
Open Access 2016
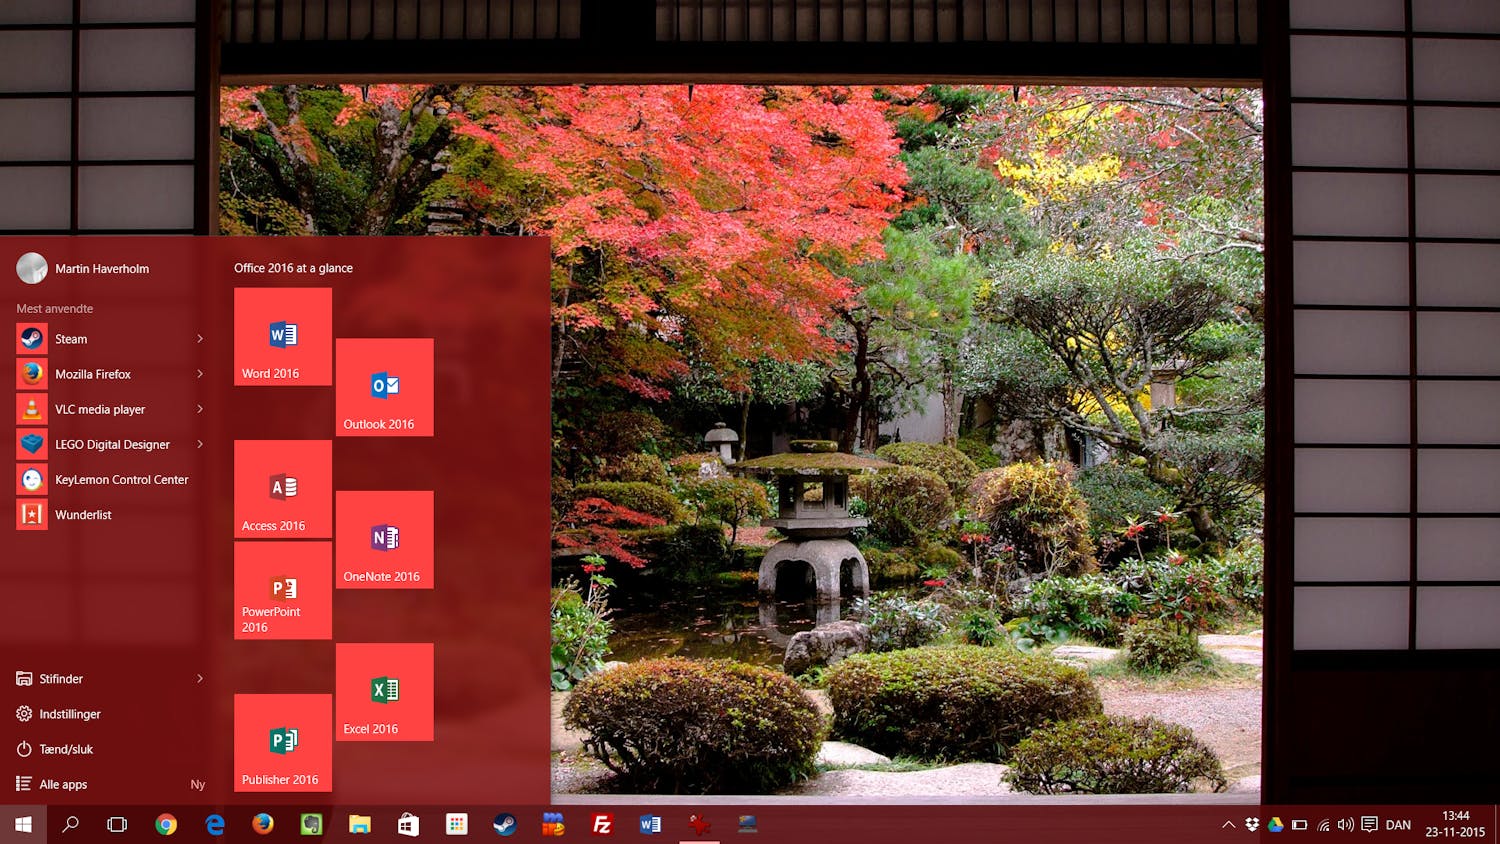(282, 488)
